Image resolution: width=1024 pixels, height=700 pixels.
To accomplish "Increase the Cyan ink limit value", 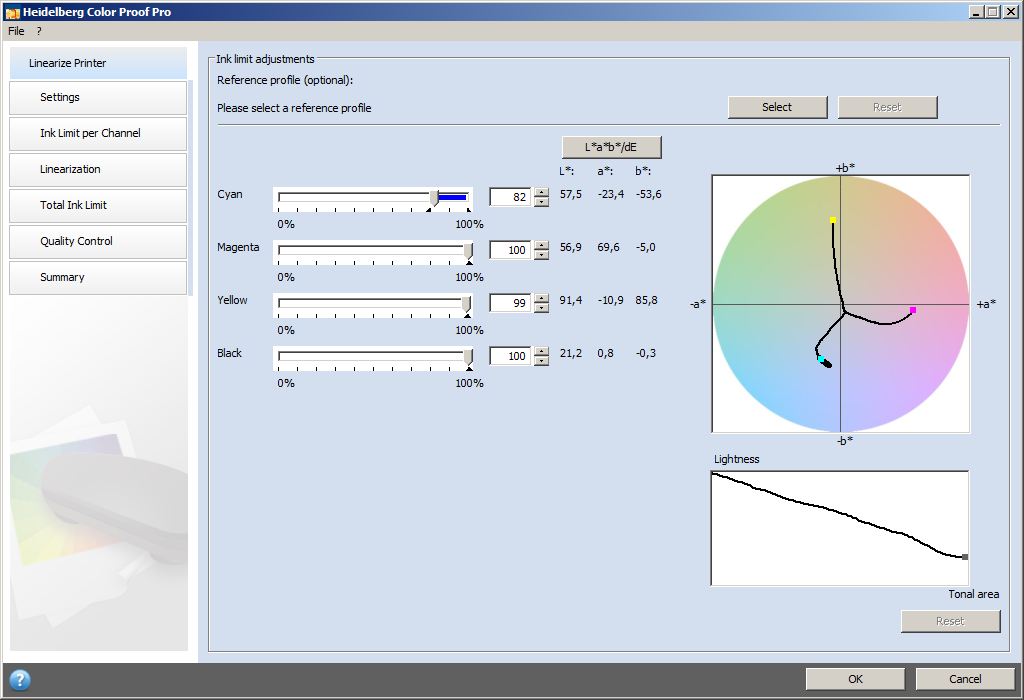I will pos(541,192).
